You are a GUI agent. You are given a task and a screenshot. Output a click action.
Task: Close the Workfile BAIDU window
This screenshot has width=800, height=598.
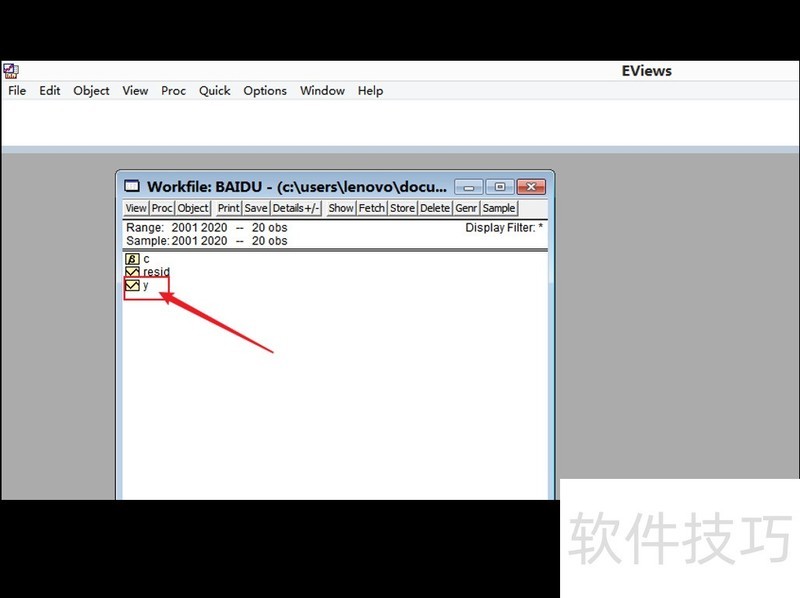click(x=531, y=187)
